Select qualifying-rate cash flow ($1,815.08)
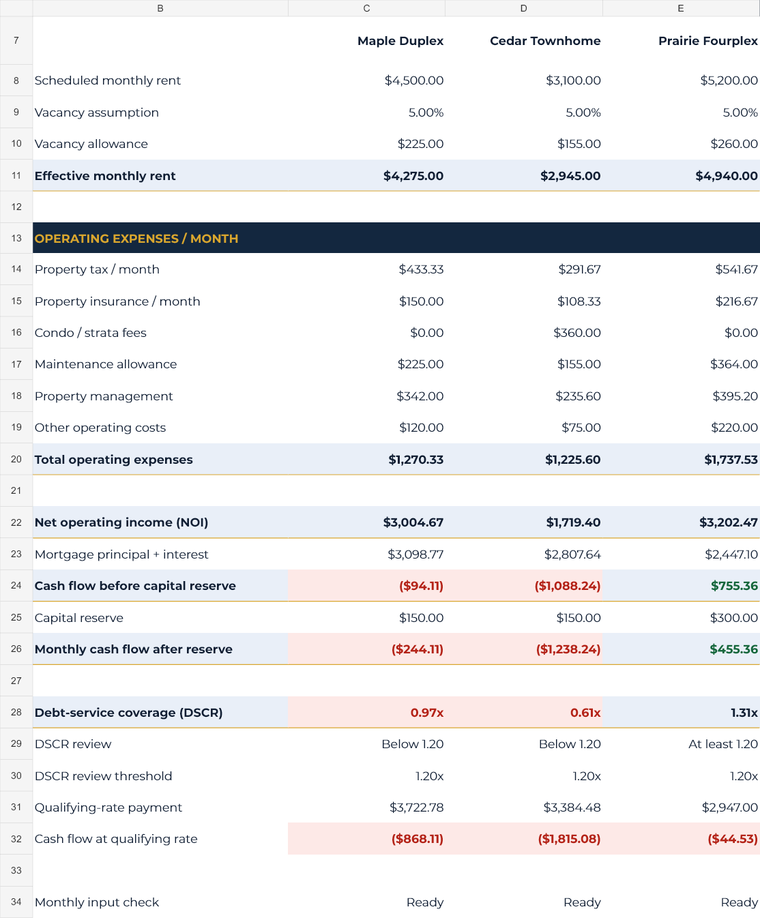Screen dimensions: 760x918 pos(523,839)
